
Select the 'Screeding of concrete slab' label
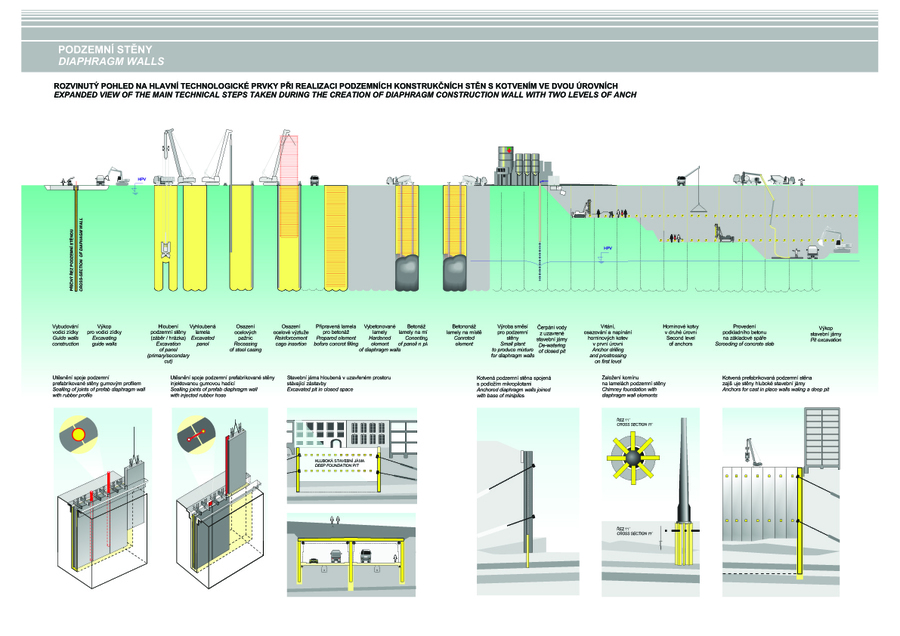(745, 344)
